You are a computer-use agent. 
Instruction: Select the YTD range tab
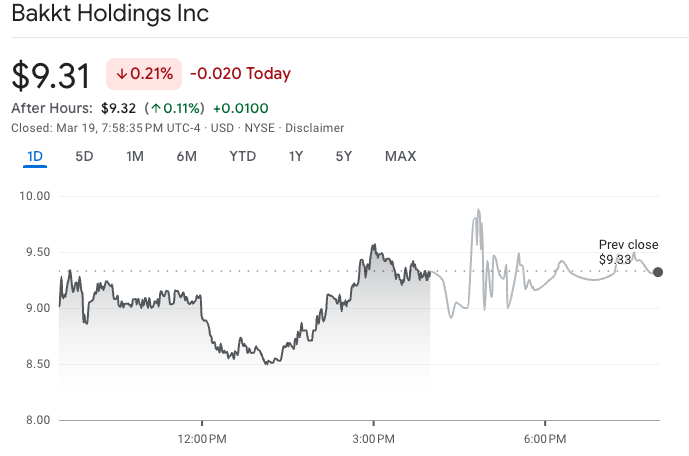[x=242, y=156]
